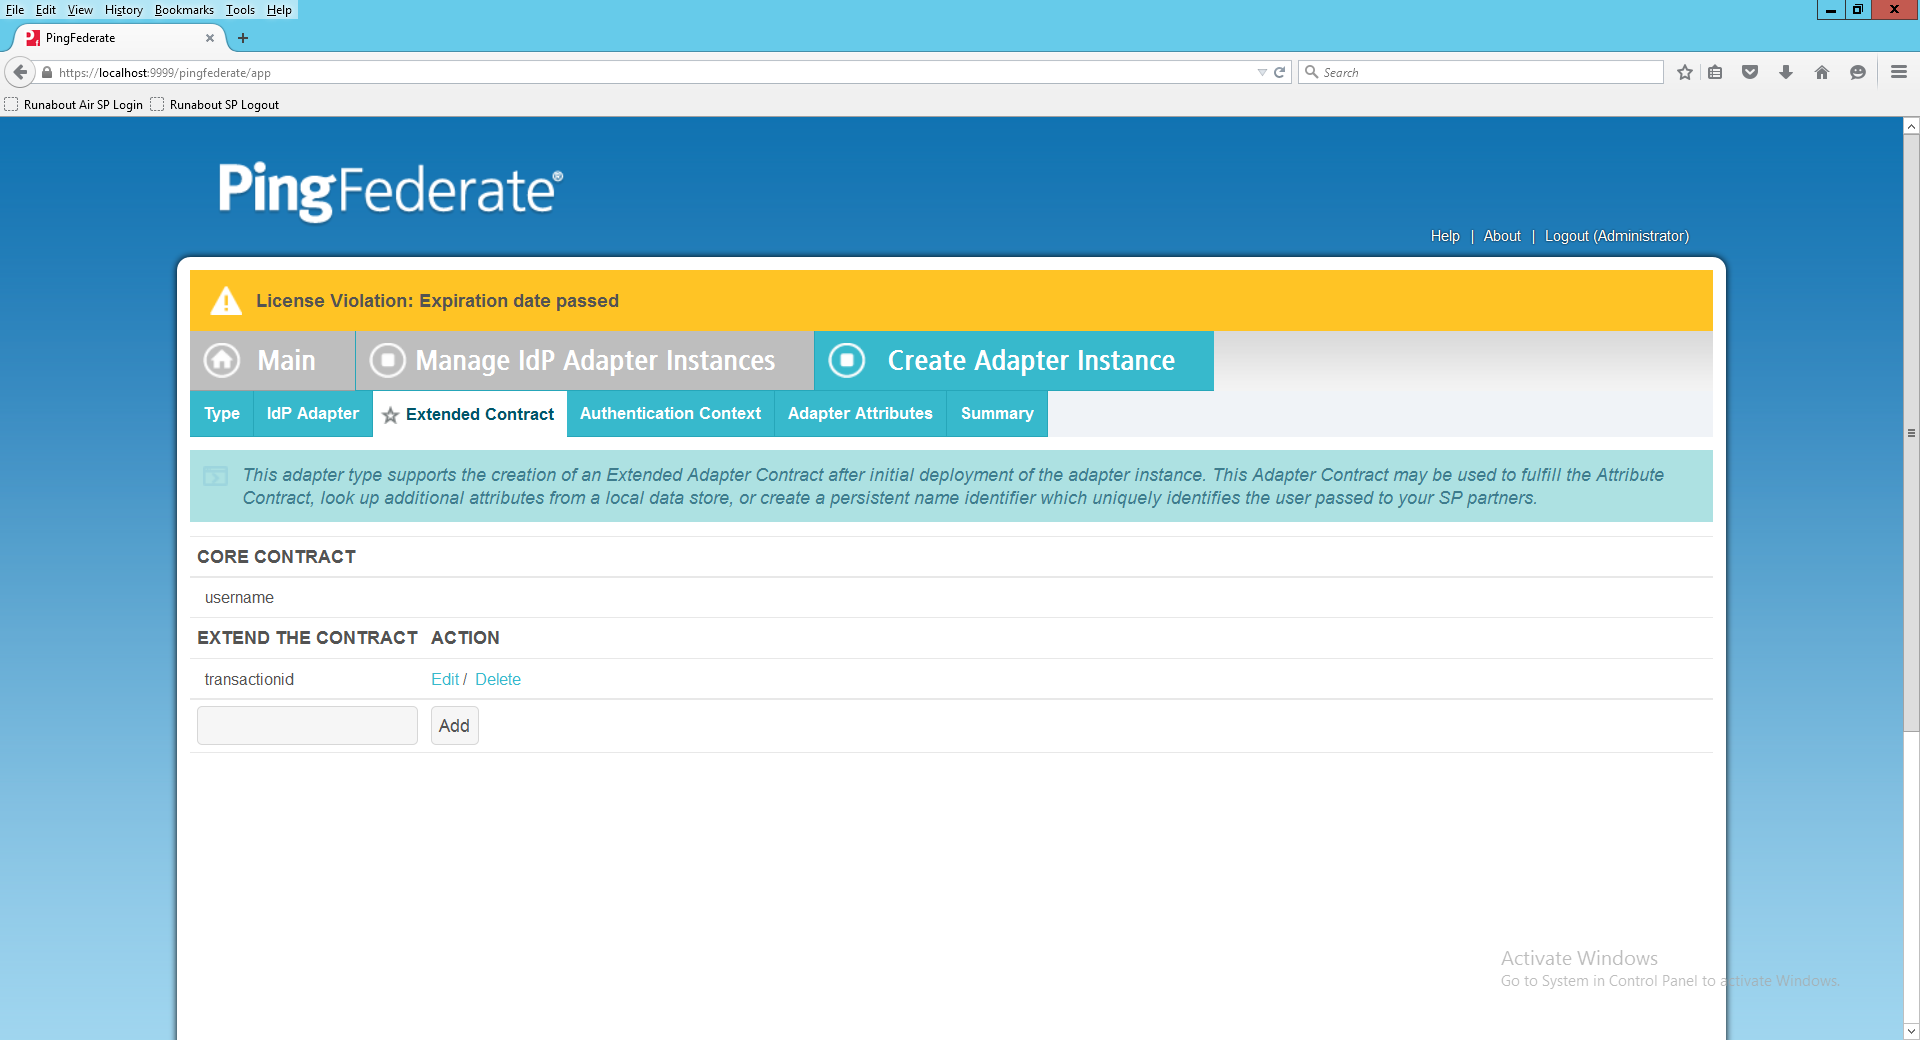Open the History menu
The image size is (1920, 1040).
point(124,10)
